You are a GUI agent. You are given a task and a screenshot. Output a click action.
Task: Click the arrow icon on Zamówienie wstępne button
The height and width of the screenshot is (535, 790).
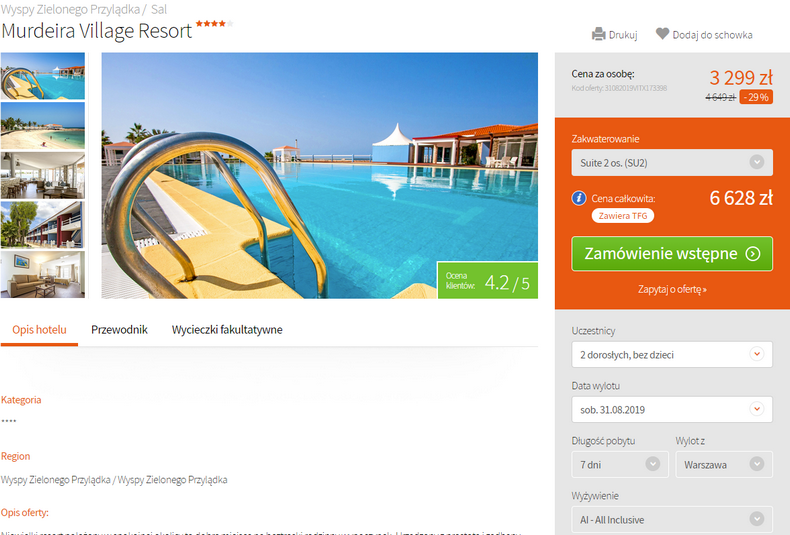tap(753, 253)
